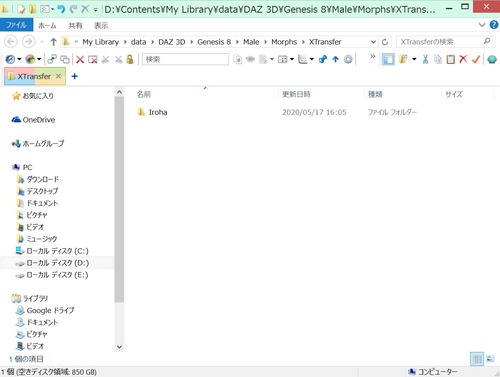This screenshot has width=500, height=377.
Task: Click the folder options icon beside pane toggle
Action: click(403, 59)
